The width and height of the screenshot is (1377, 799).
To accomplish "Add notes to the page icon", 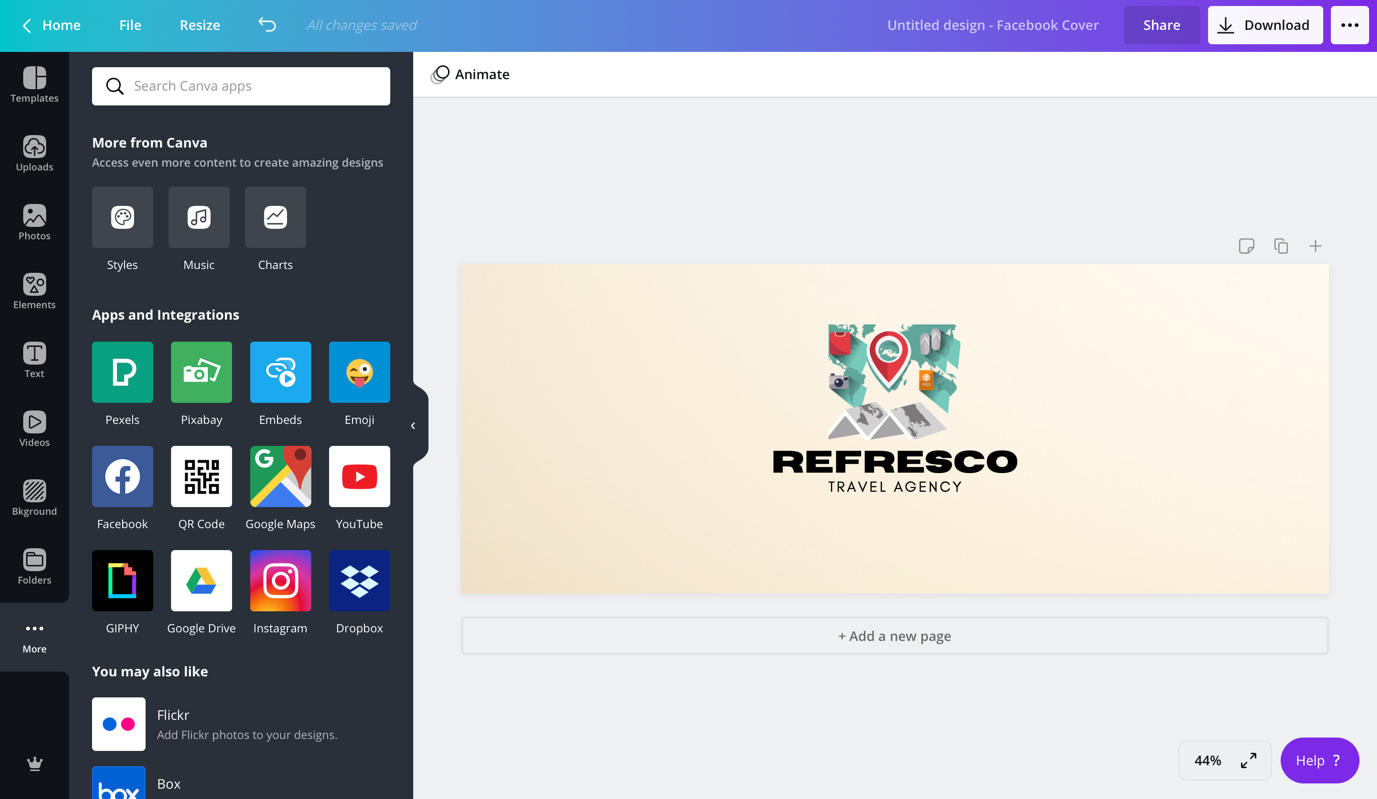I will pyautogui.click(x=1246, y=246).
